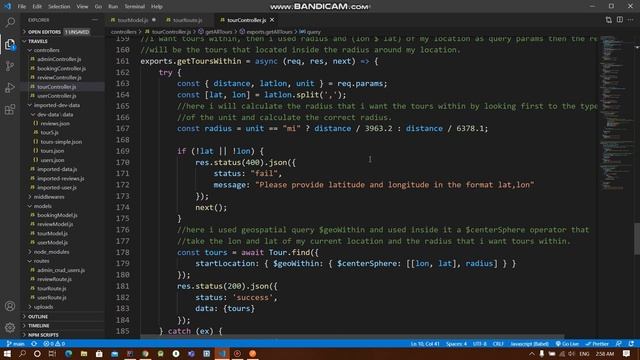Select language mode JavaScript (Babel)
Viewport: 640px width, 360px height.
click(529, 344)
